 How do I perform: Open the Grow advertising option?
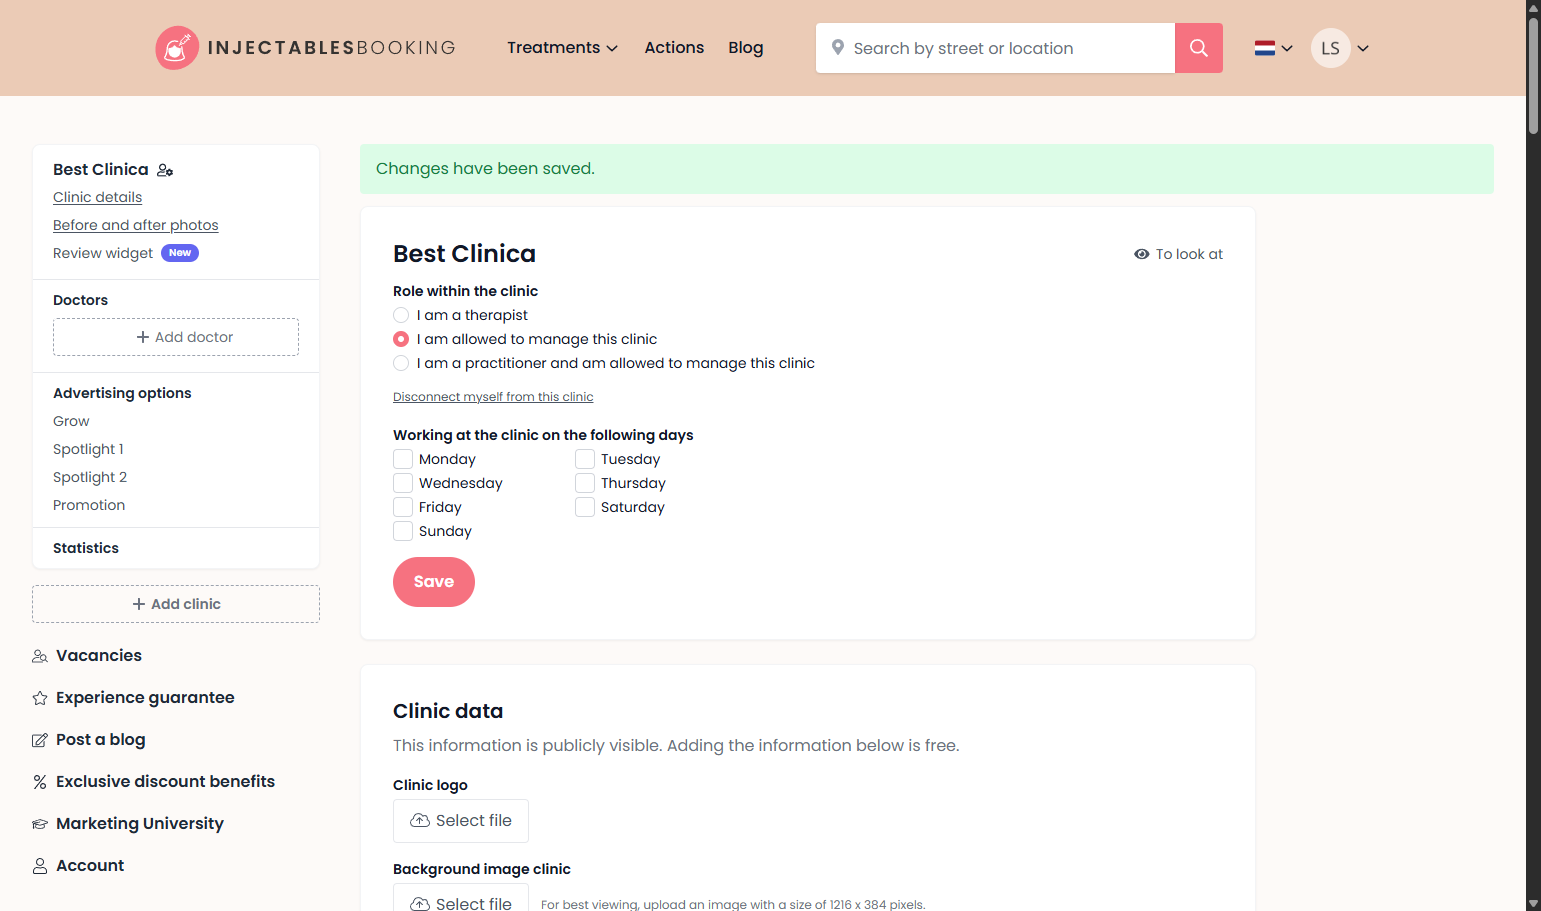tap(71, 421)
